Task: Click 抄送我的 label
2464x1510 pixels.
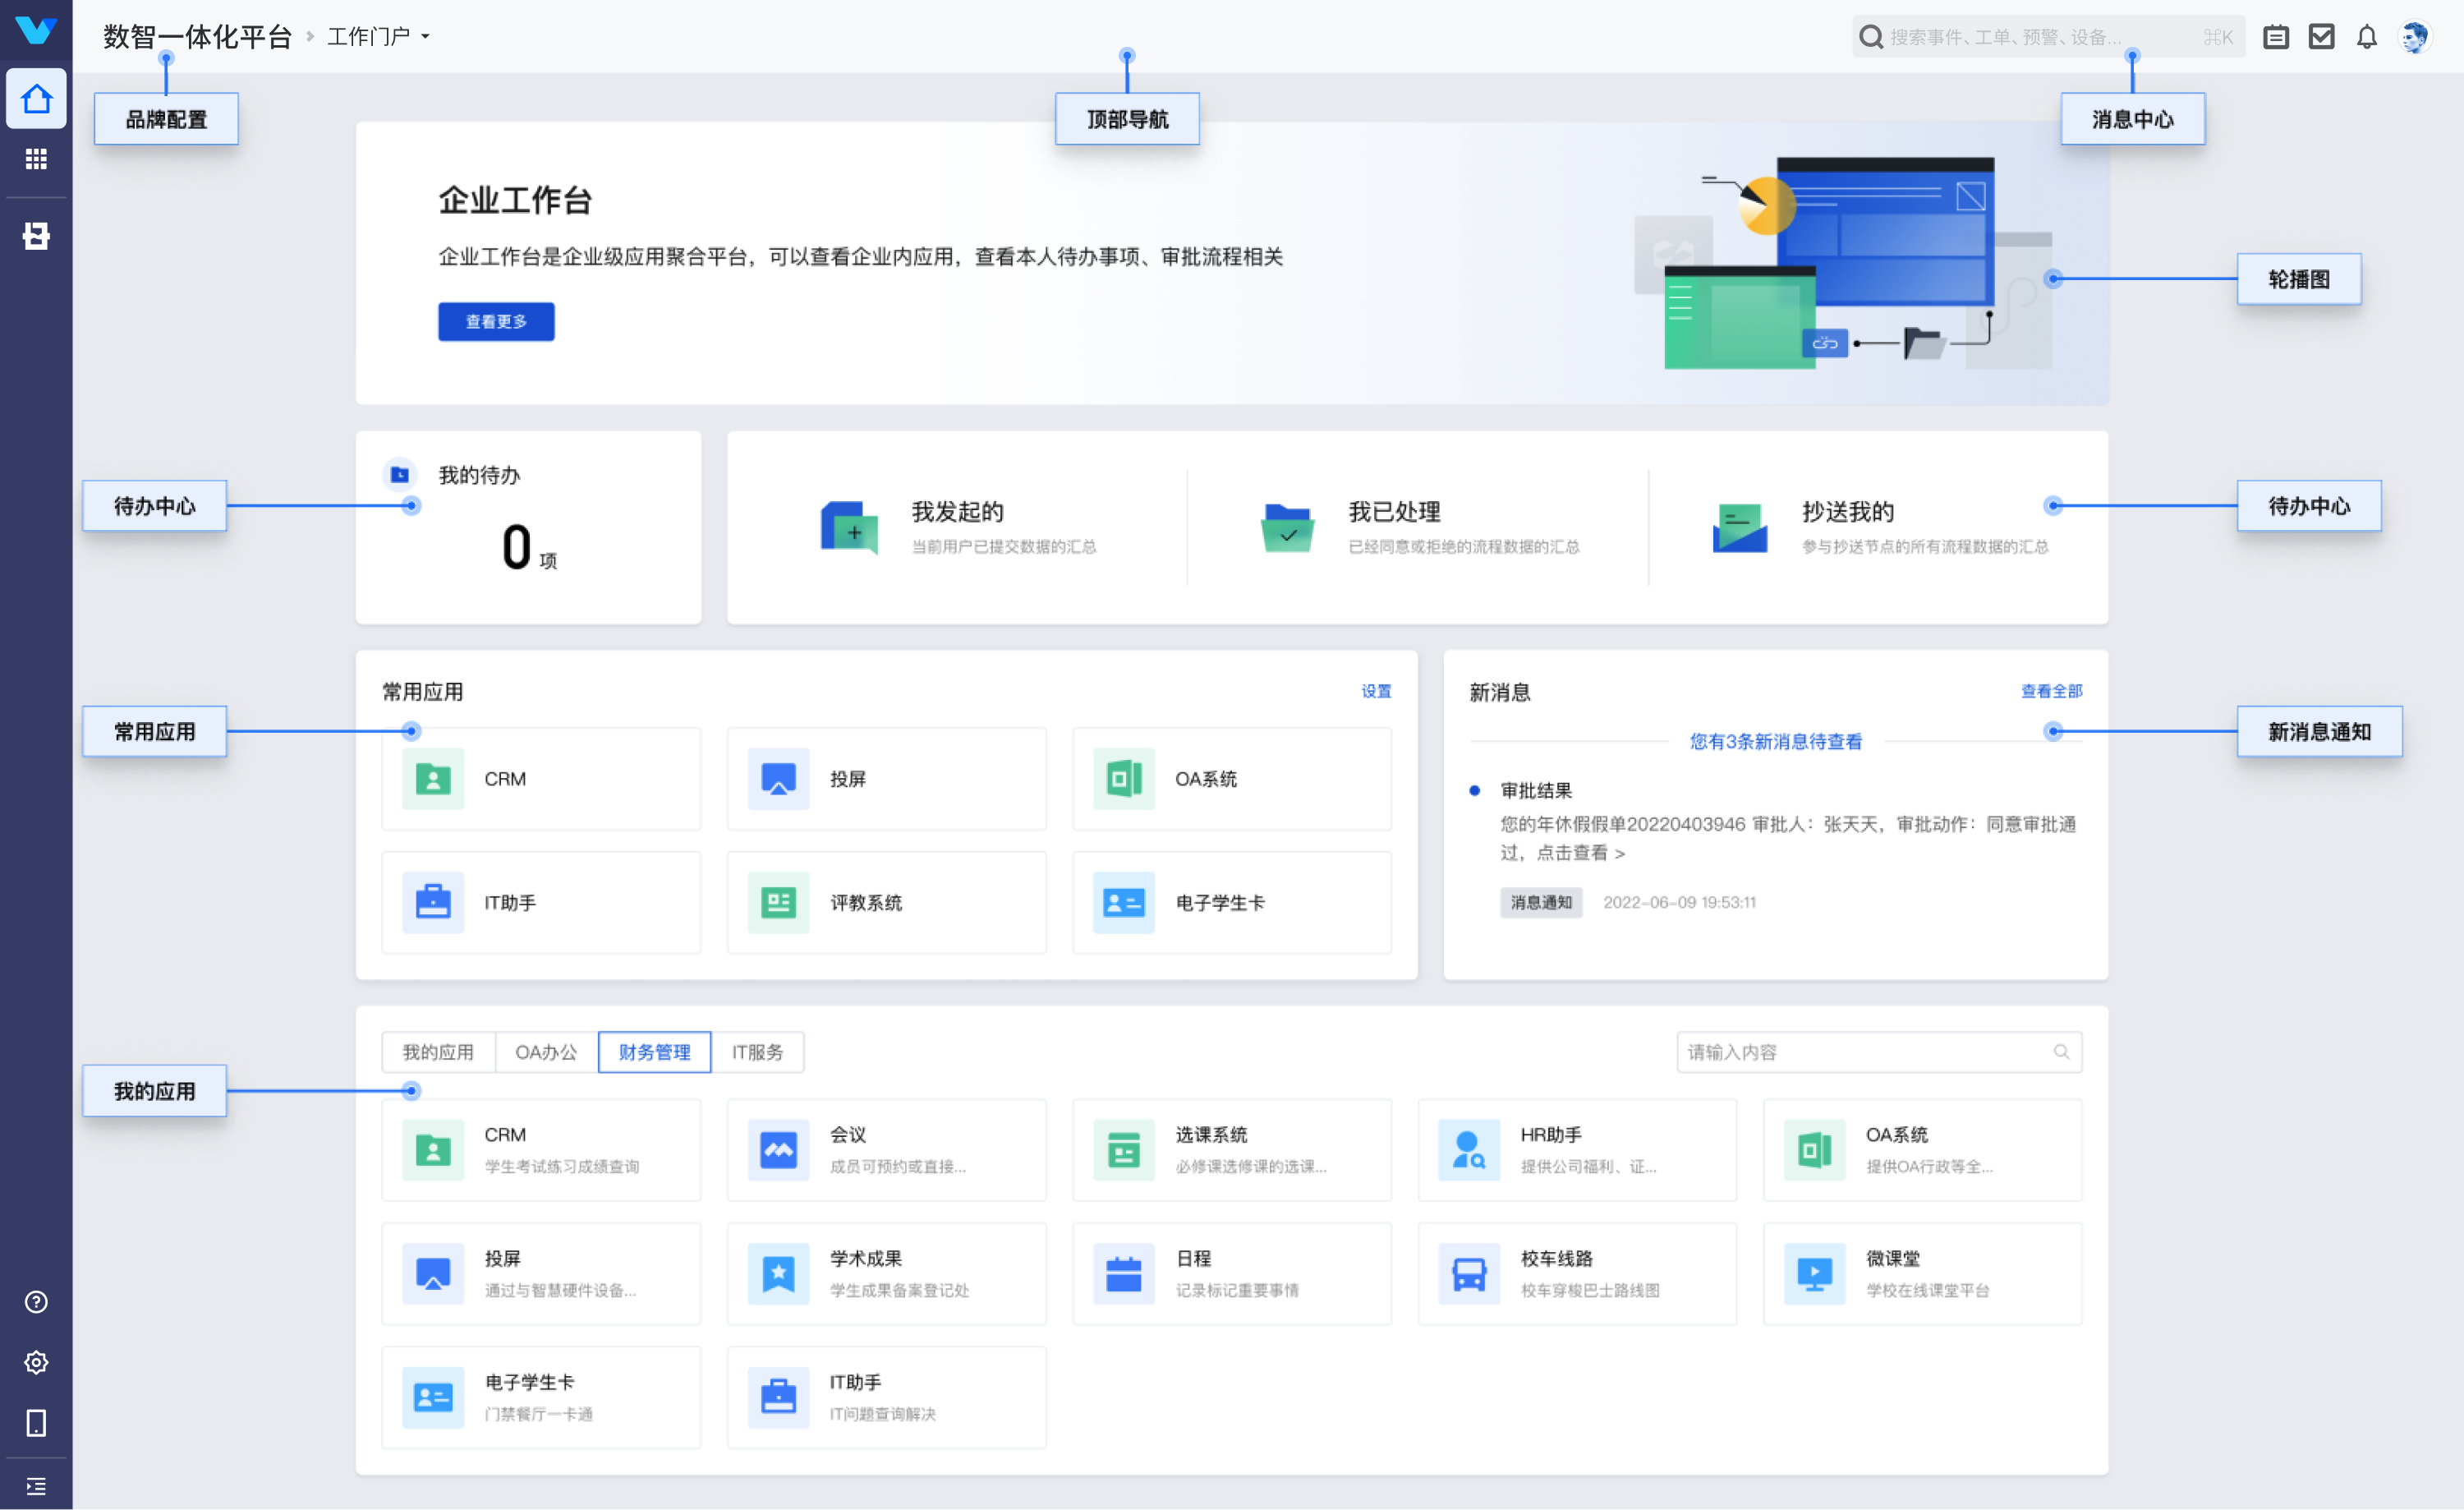Action: [1848, 512]
